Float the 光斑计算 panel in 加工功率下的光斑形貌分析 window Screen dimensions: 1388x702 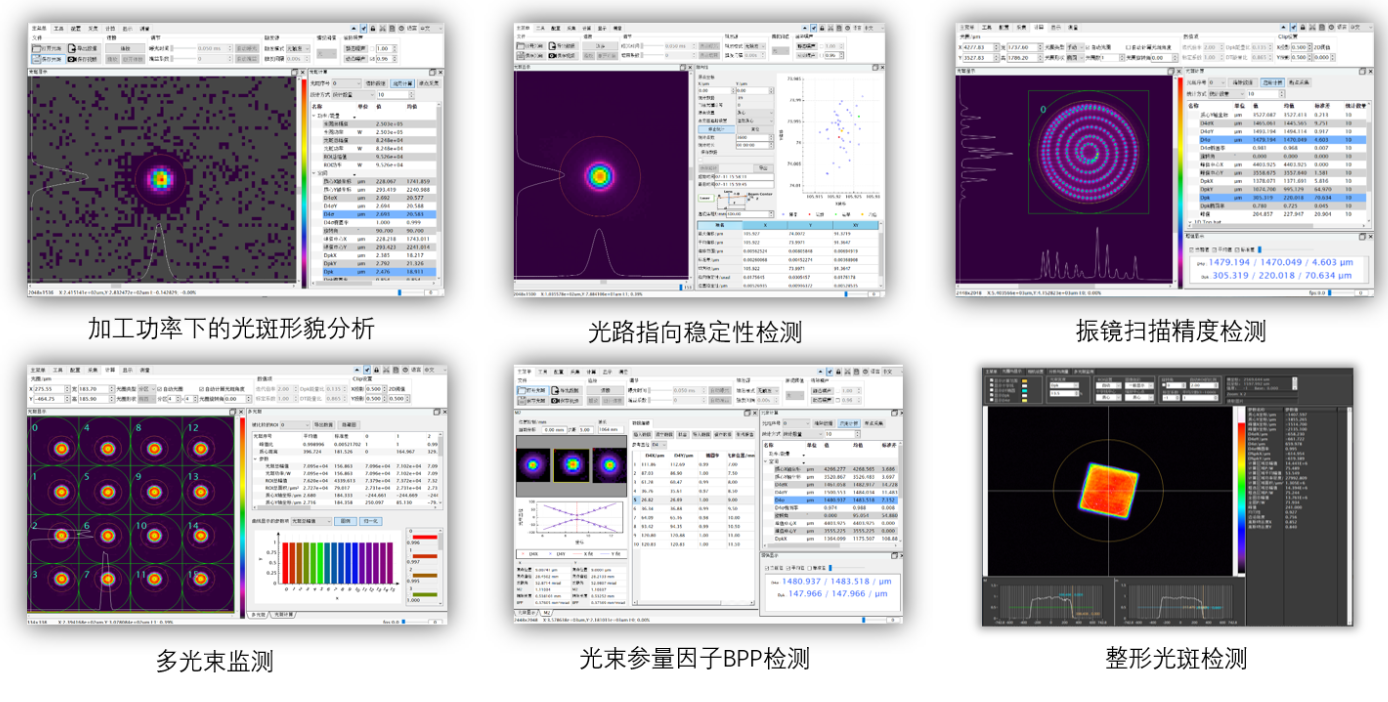(x=432, y=72)
